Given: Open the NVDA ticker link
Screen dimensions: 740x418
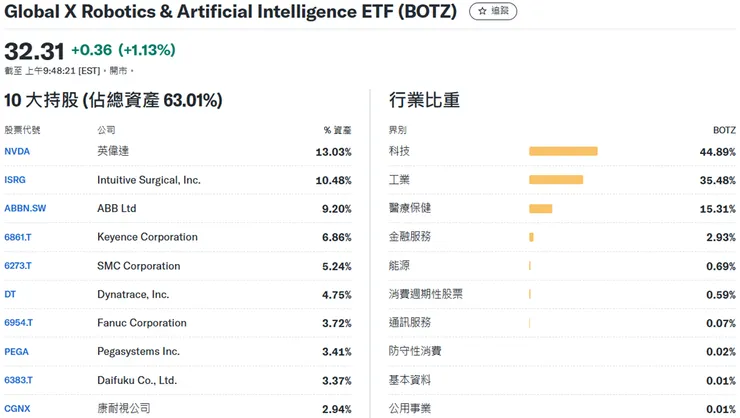Looking at the screenshot, I should (17, 152).
